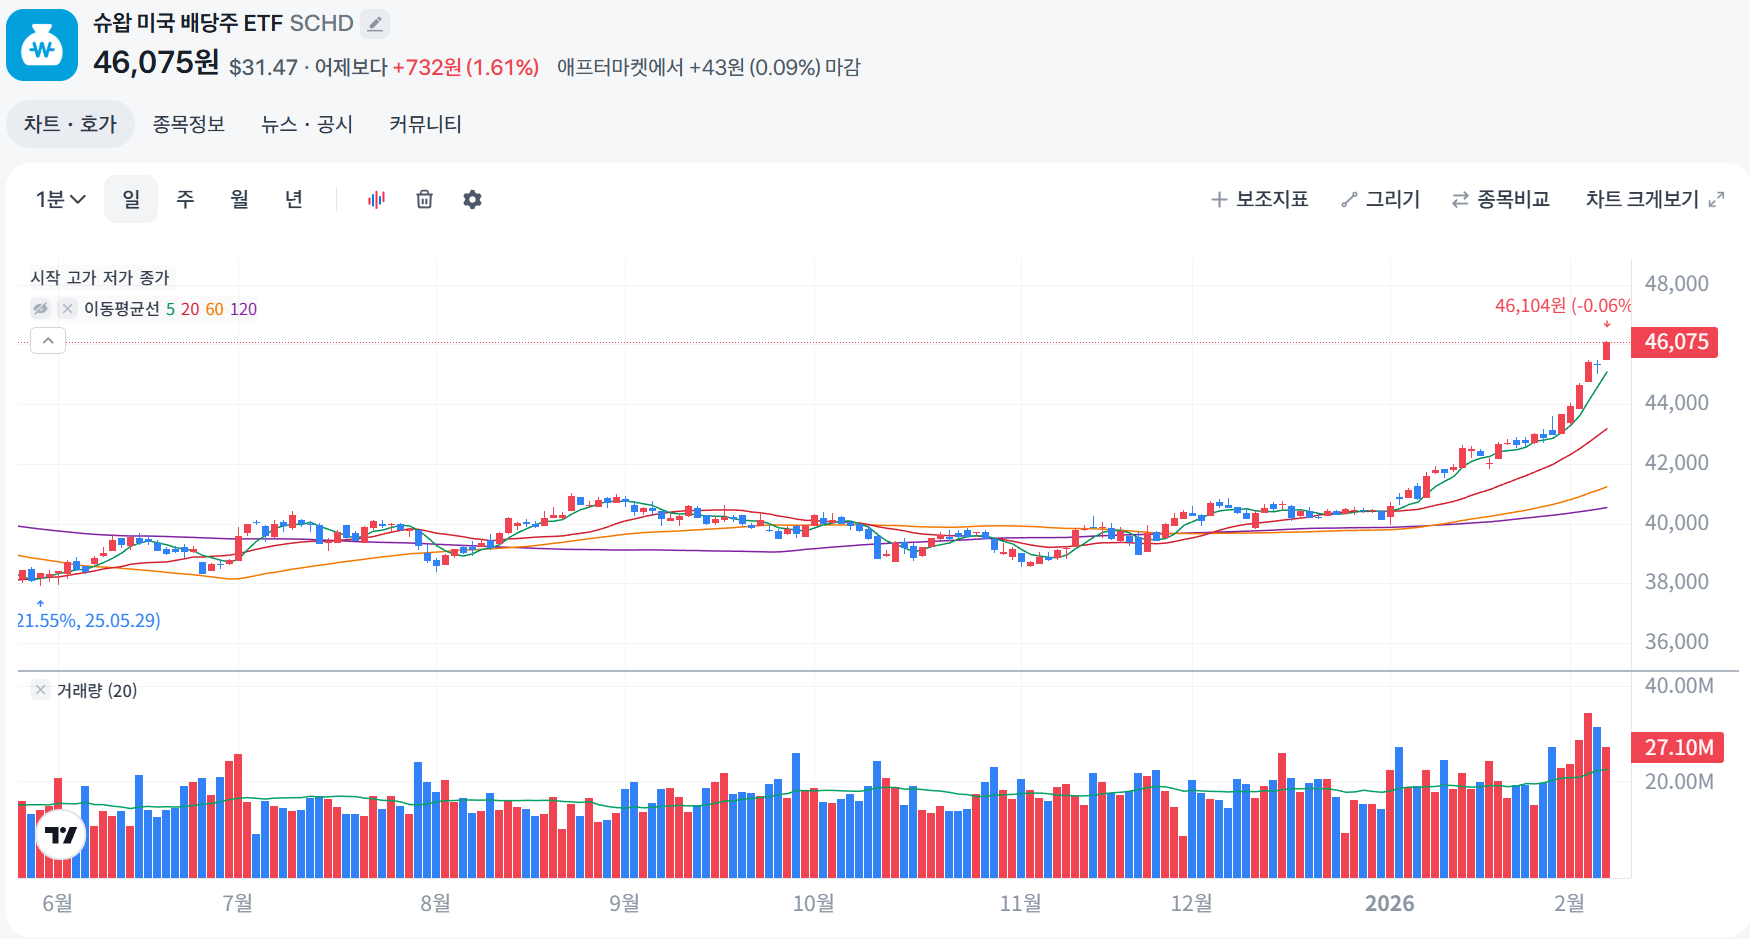1750x939 pixels.
Task: Select the 일 daily interval
Action: [131, 199]
